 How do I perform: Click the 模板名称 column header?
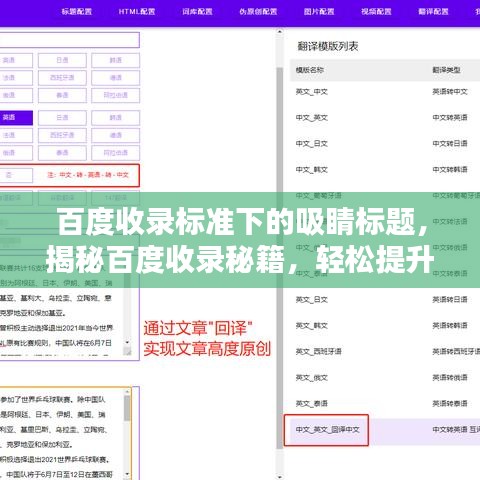(x=310, y=70)
